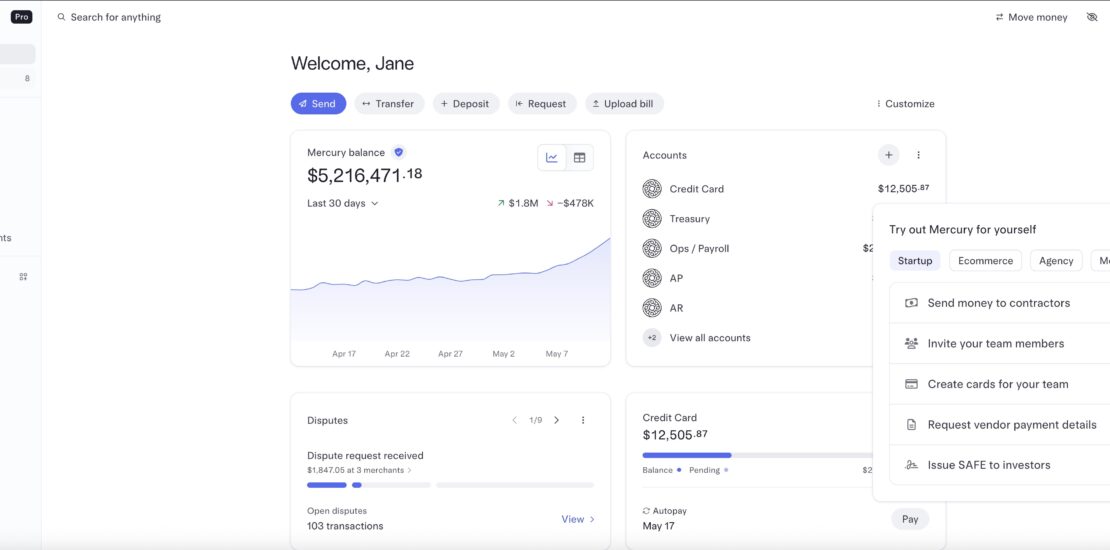Viewport: 1110px width, 550px height.
Task: Click the Mercury balance shield icon
Action: 399,152
